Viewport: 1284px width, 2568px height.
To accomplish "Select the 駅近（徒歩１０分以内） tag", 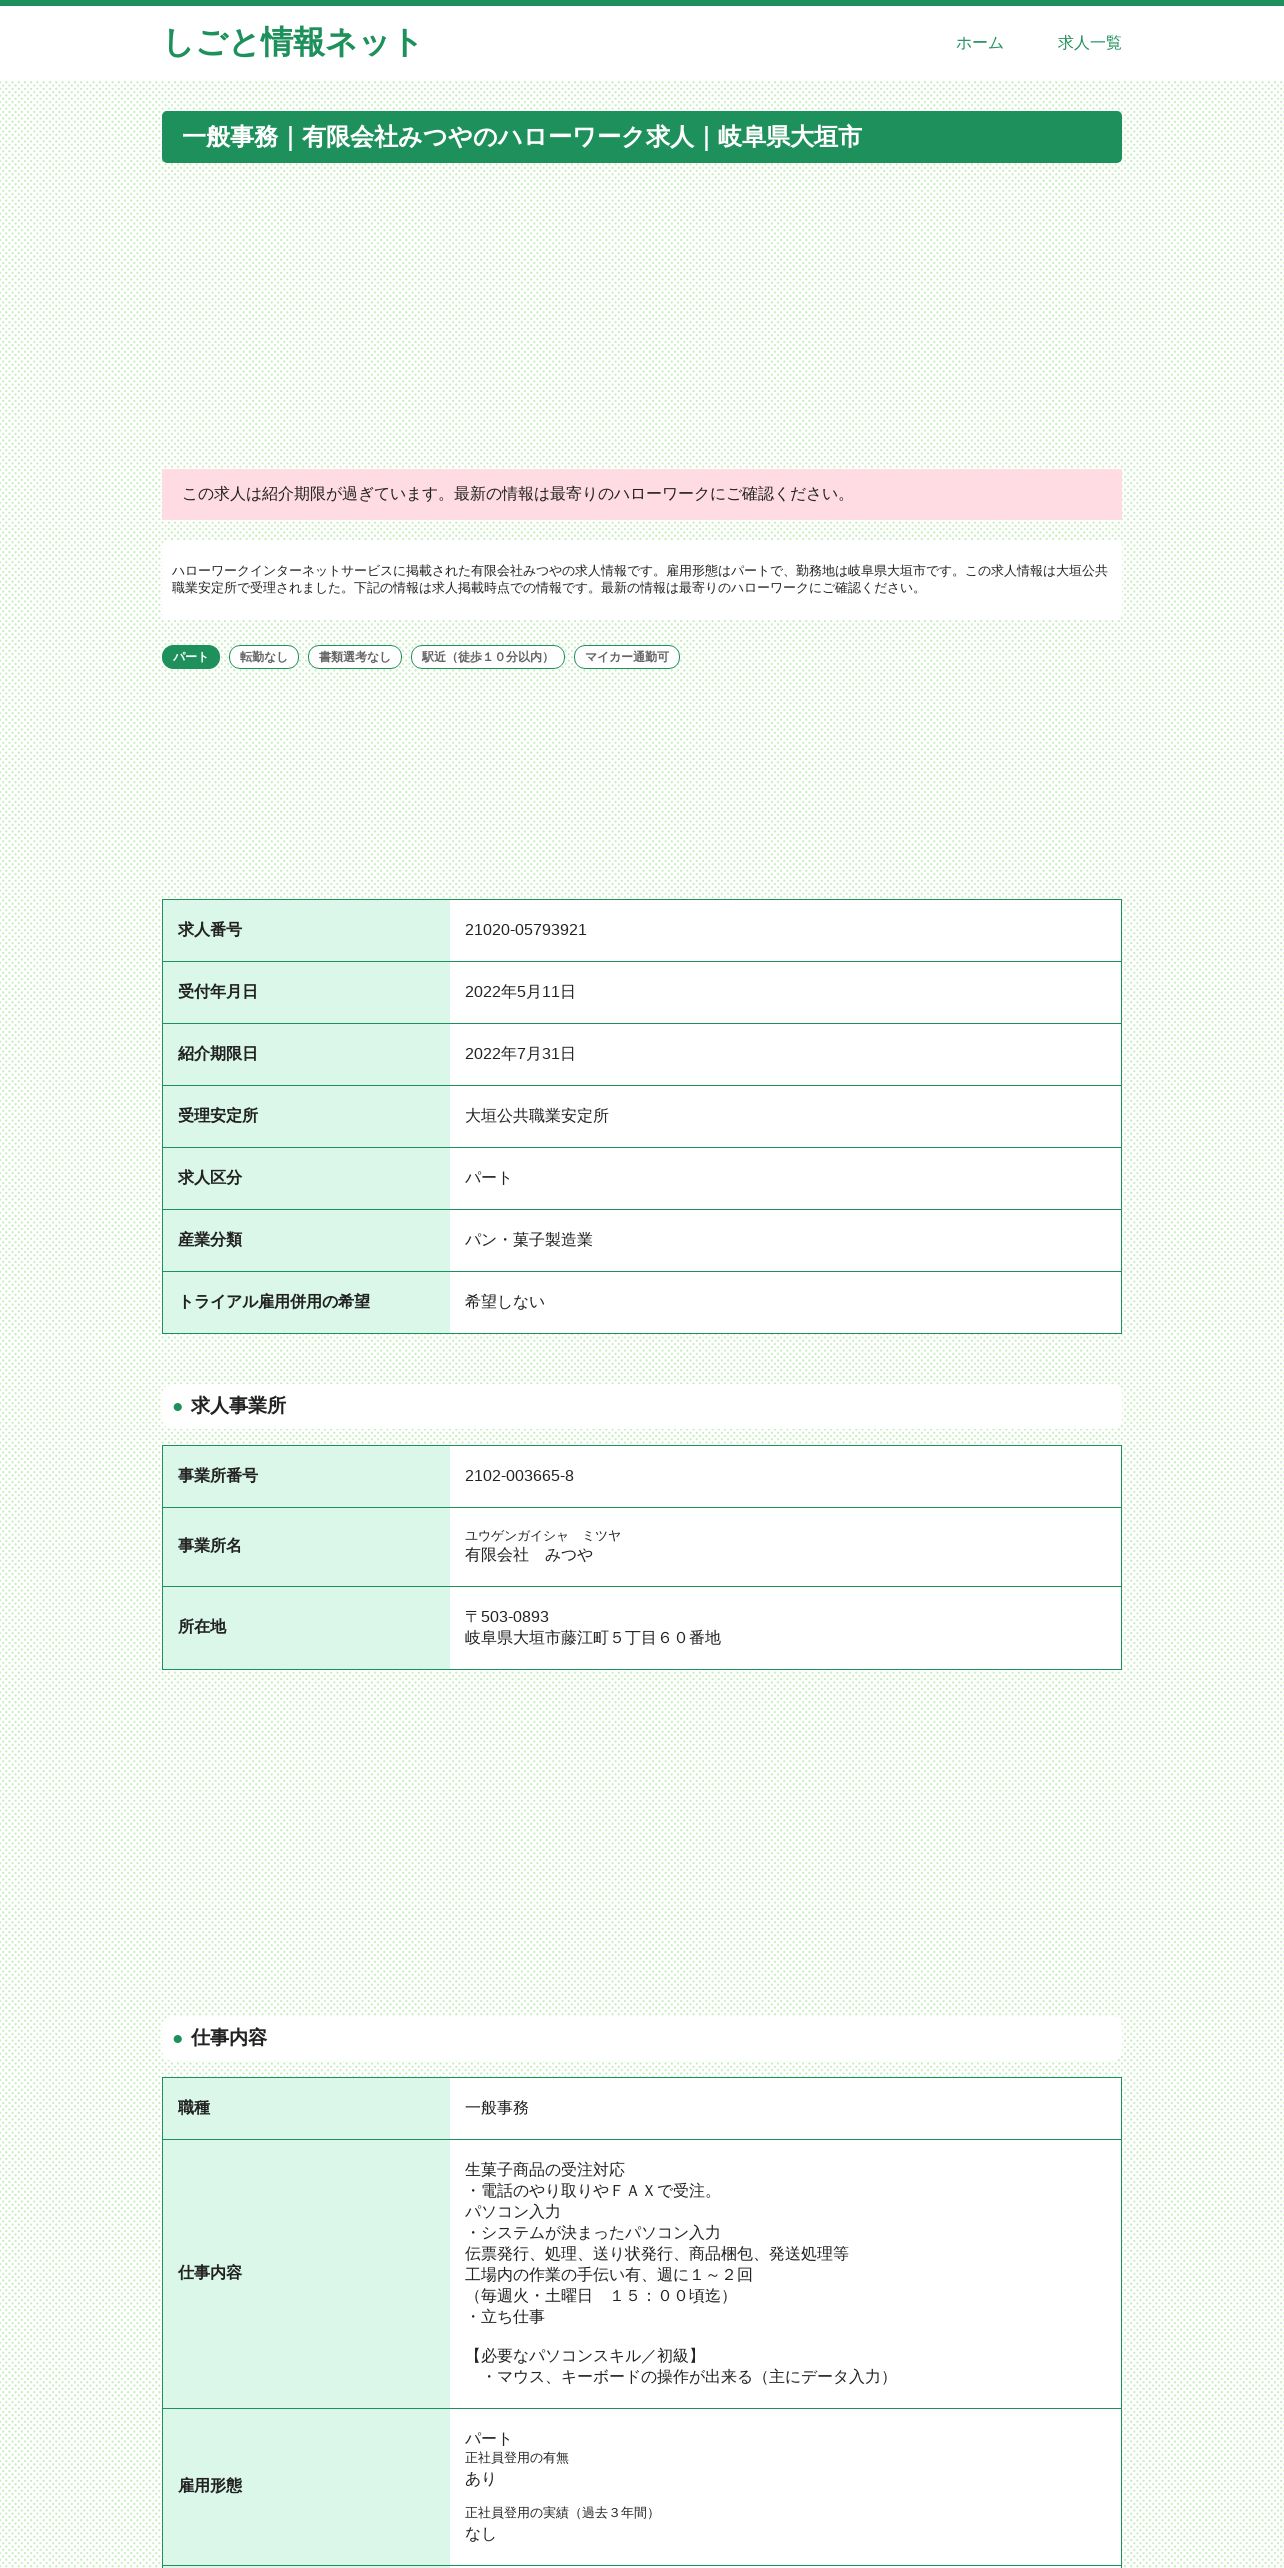I will tap(488, 657).
